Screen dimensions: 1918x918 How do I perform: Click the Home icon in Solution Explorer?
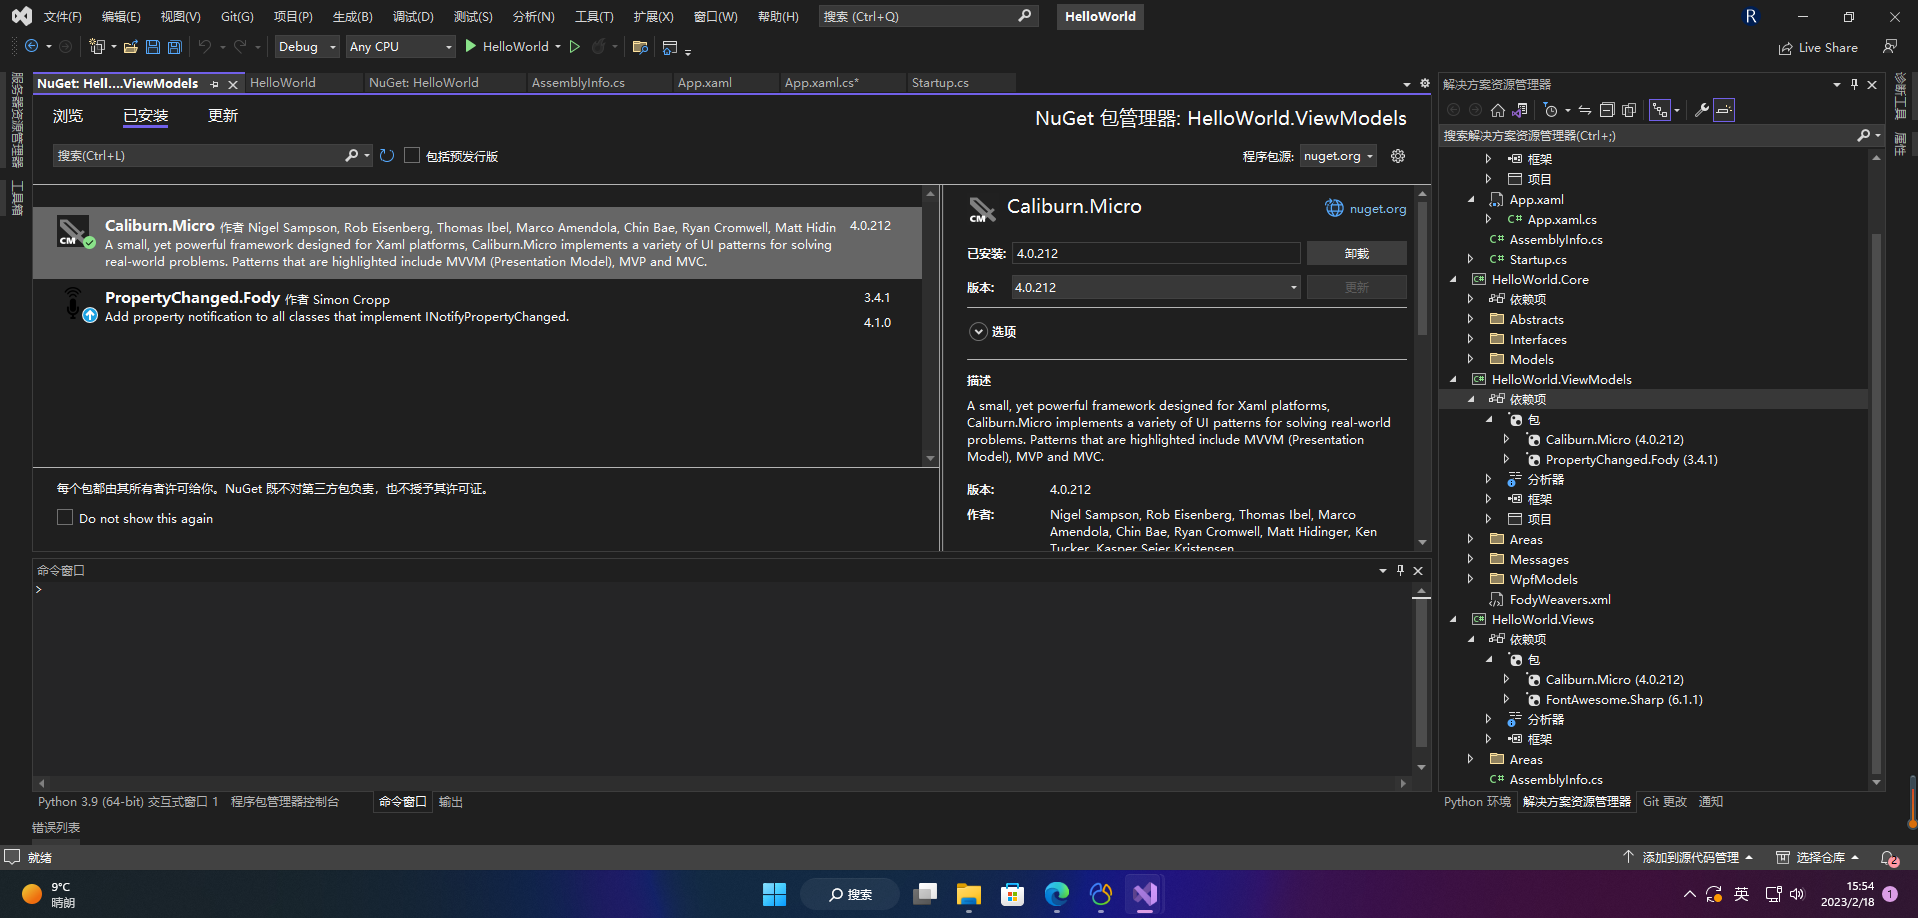(x=1497, y=110)
